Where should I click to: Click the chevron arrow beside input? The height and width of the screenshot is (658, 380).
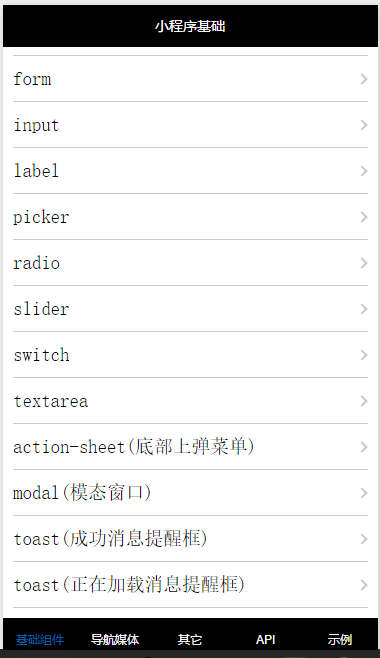pyautogui.click(x=364, y=125)
